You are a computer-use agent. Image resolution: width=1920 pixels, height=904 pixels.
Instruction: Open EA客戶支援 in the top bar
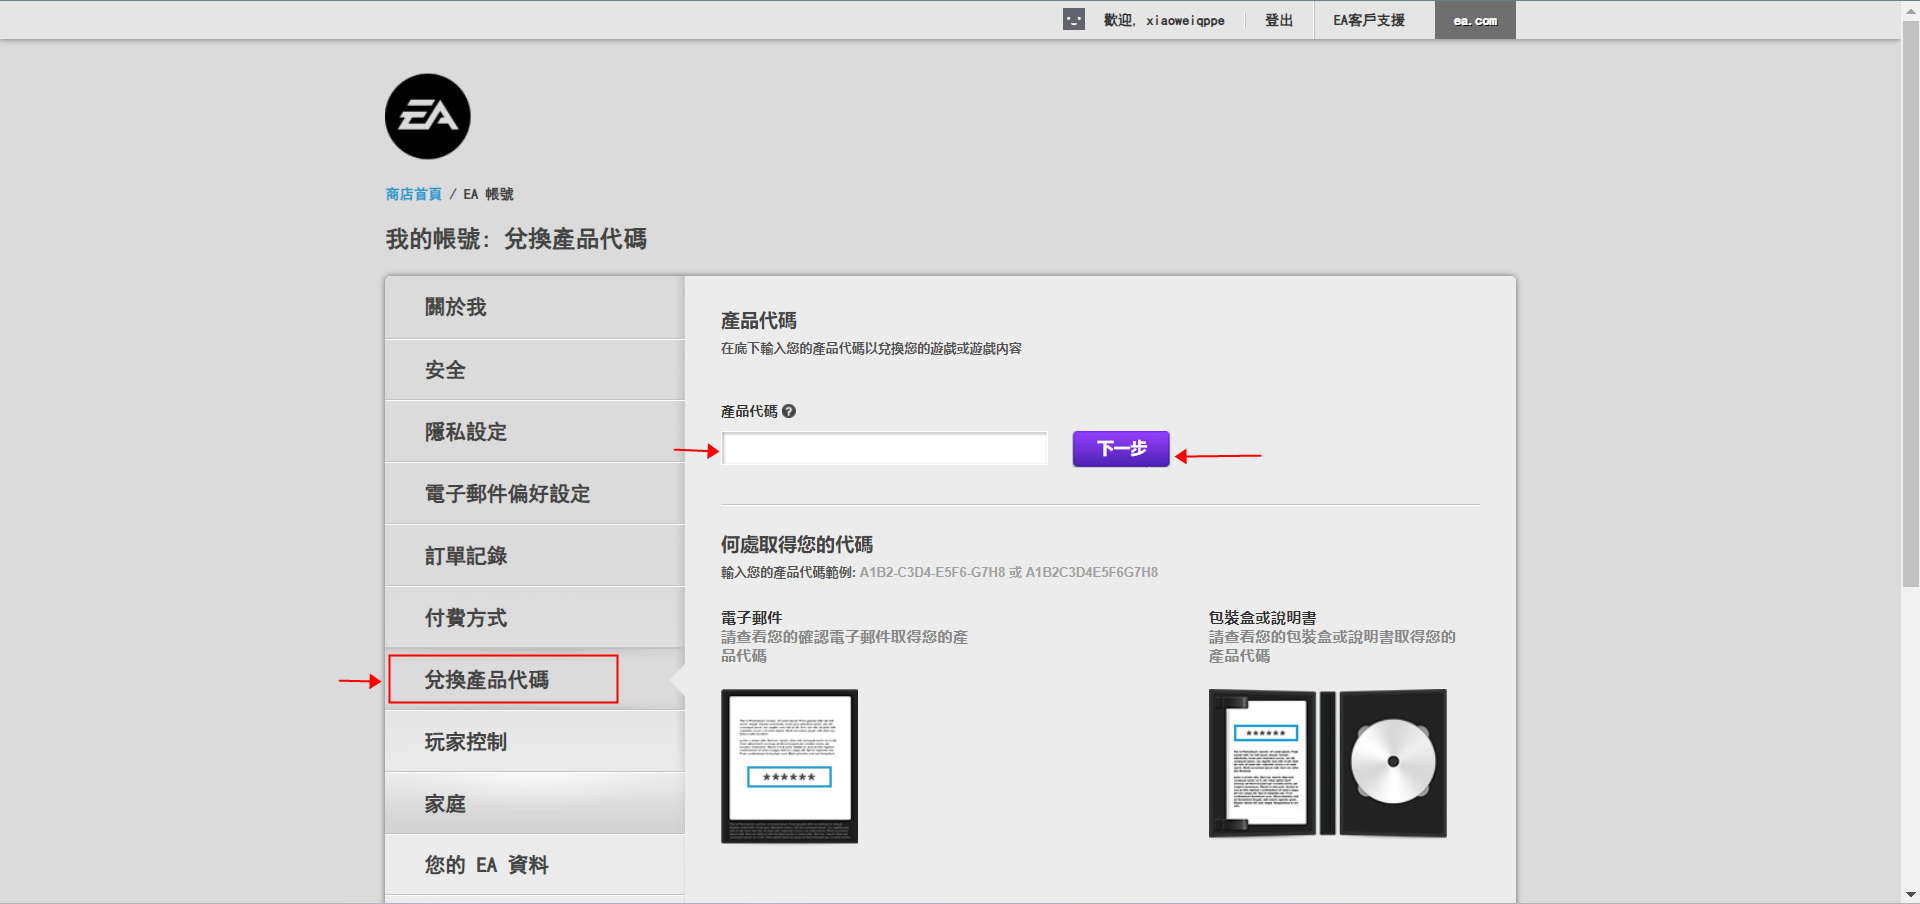1369,20
